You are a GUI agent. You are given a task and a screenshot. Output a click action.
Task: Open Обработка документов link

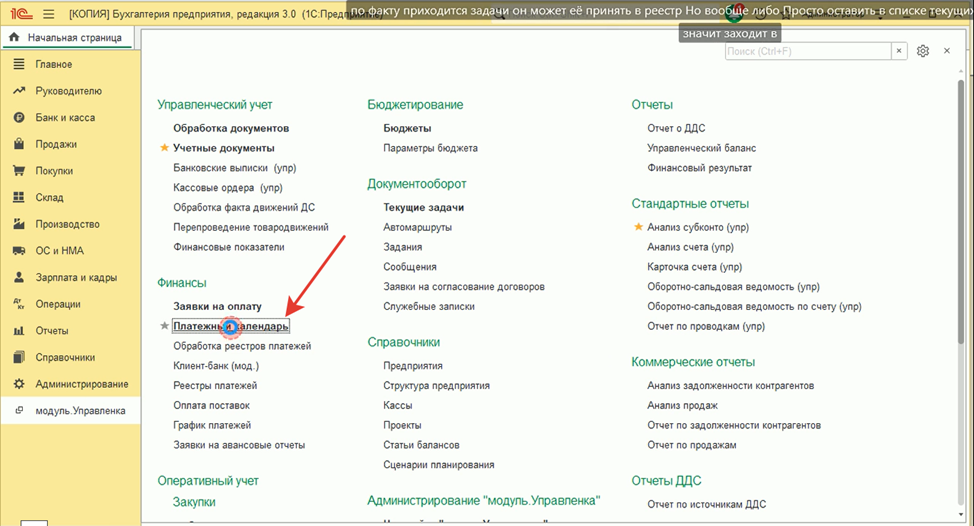pos(231,128)
